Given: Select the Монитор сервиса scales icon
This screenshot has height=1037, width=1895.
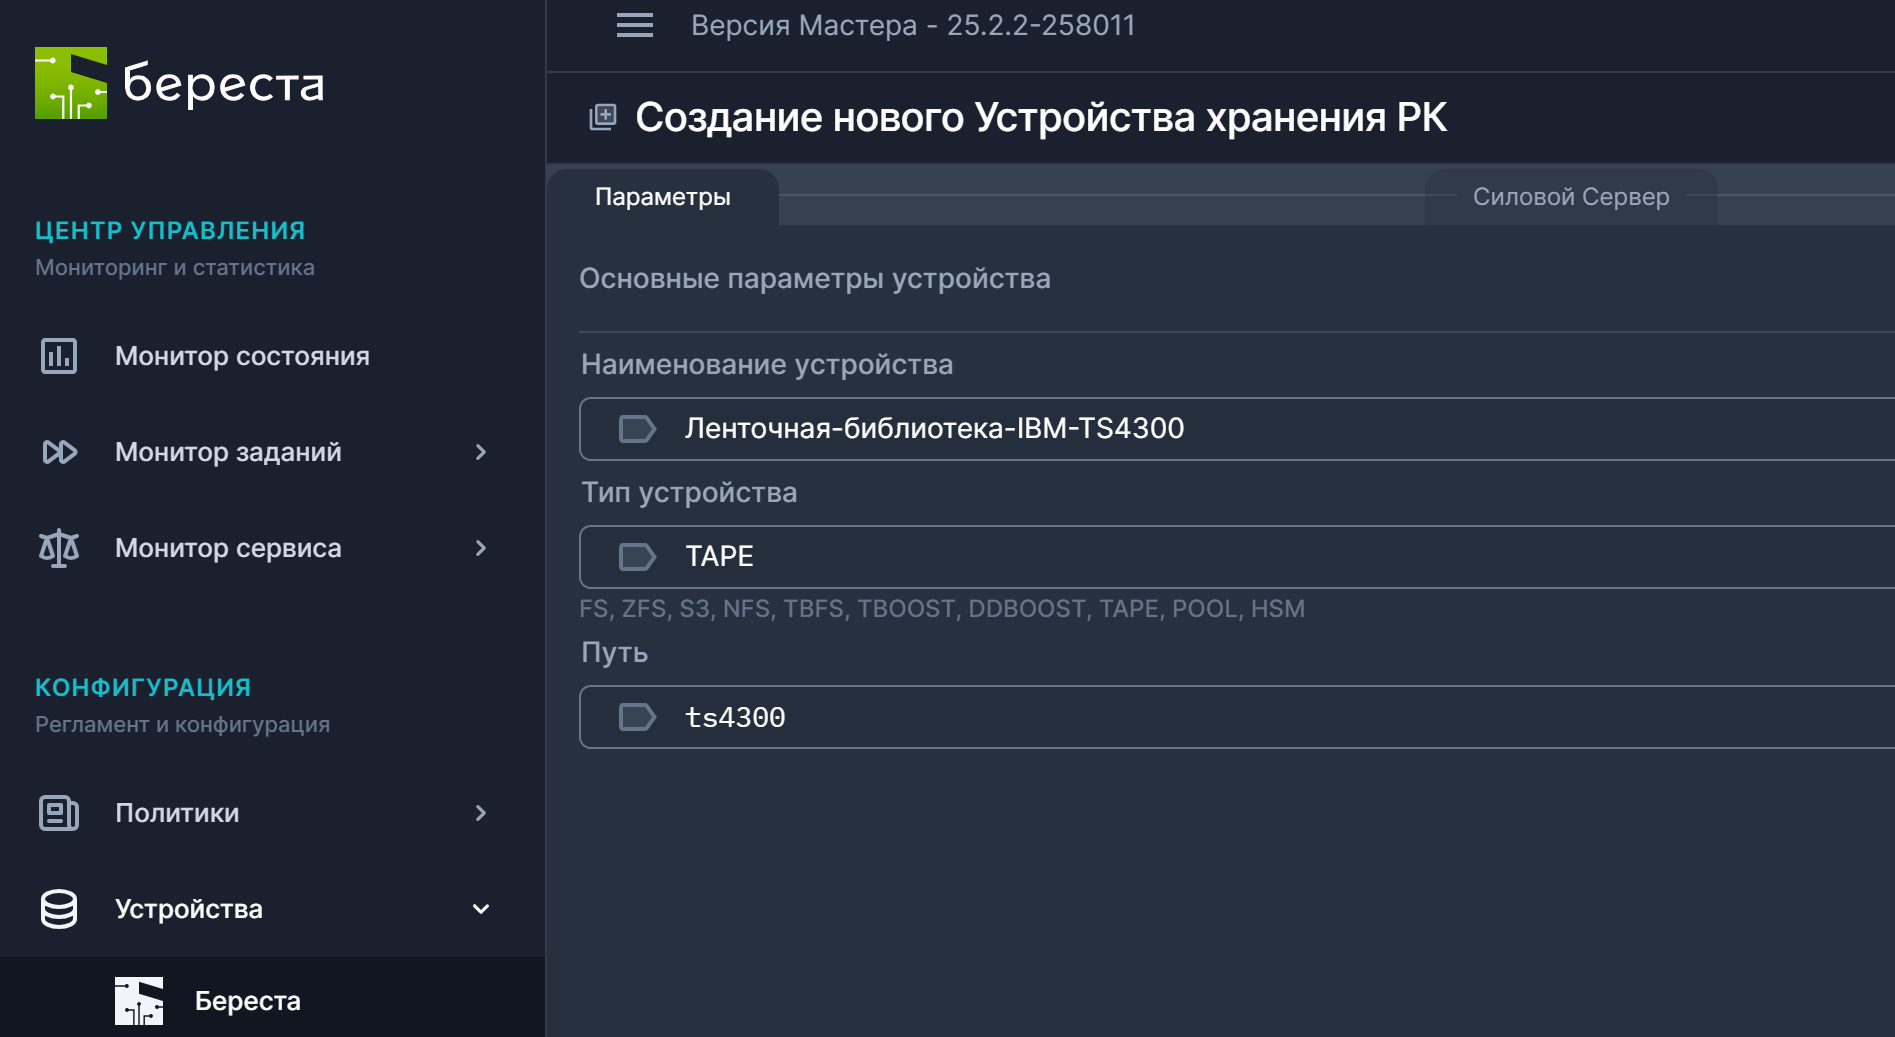Looking at the screenshot, I should (x=58, y=548).
